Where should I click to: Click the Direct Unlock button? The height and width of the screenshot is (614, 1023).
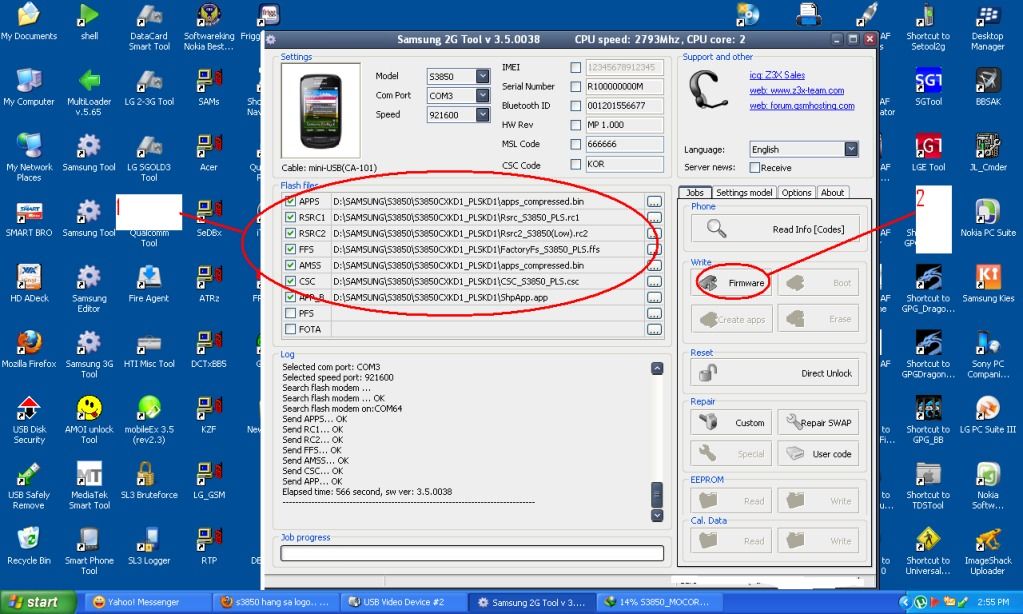(775, 373)
